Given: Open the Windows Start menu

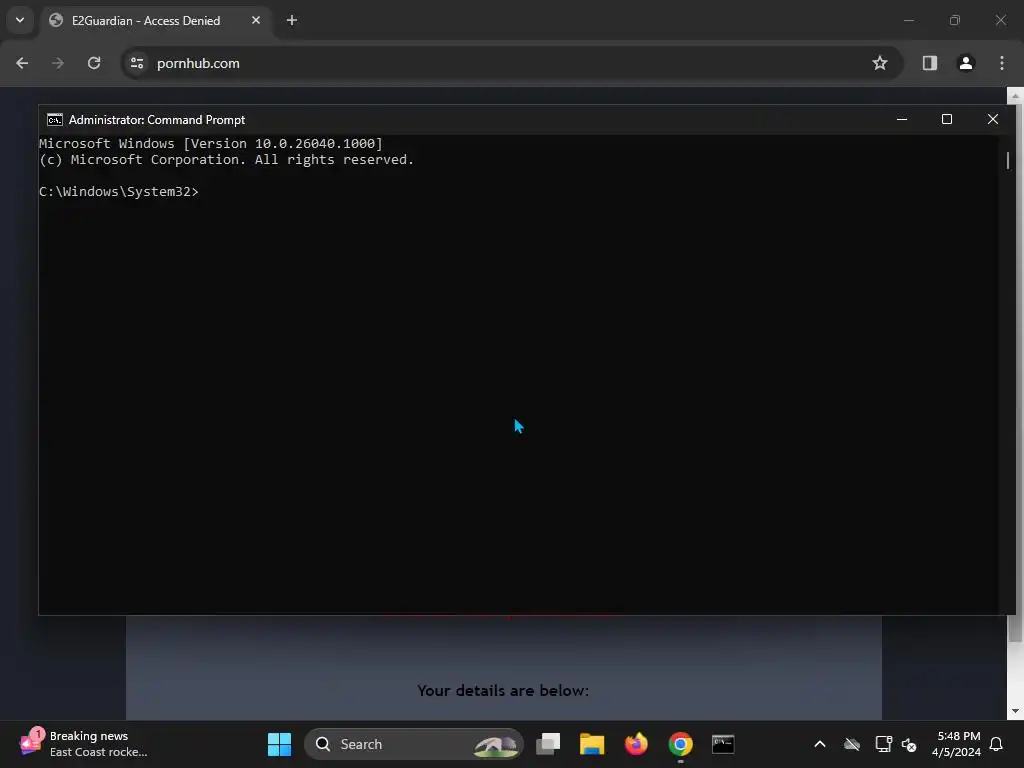Looking at the screenshot, I should click(280, 744).
